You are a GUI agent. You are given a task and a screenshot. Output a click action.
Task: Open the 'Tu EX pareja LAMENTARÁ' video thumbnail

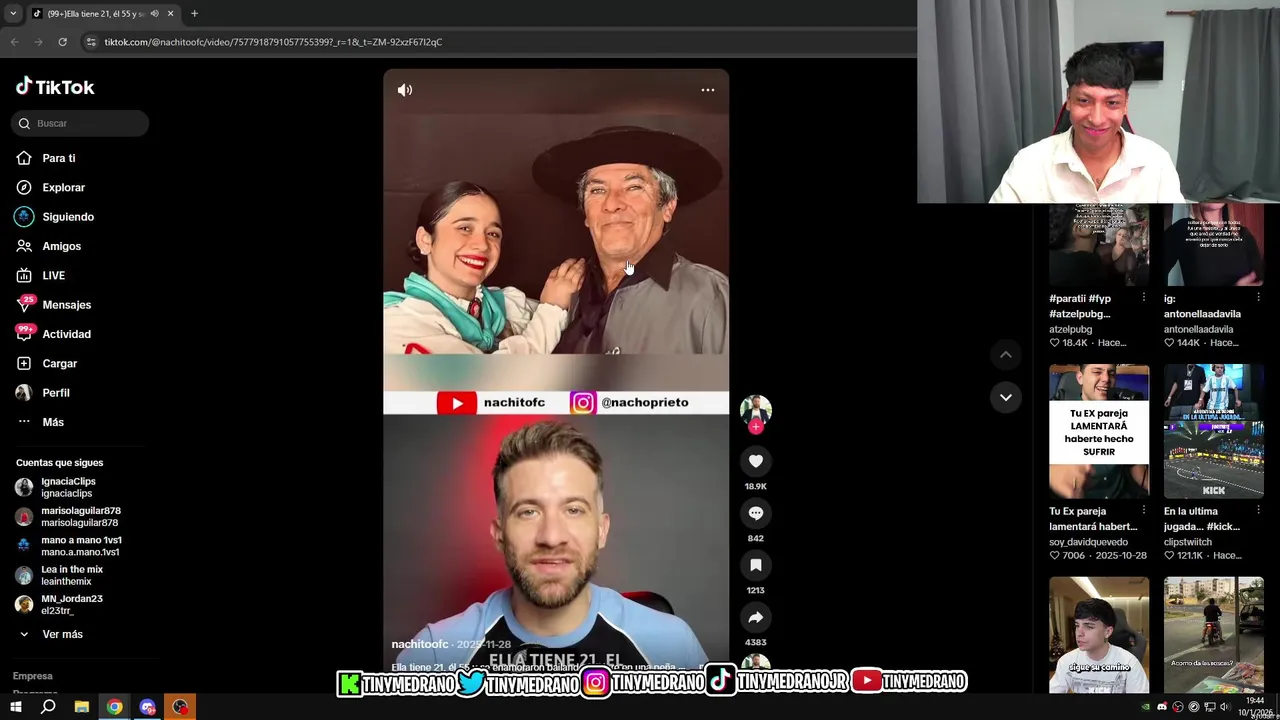click(1099, 431)
